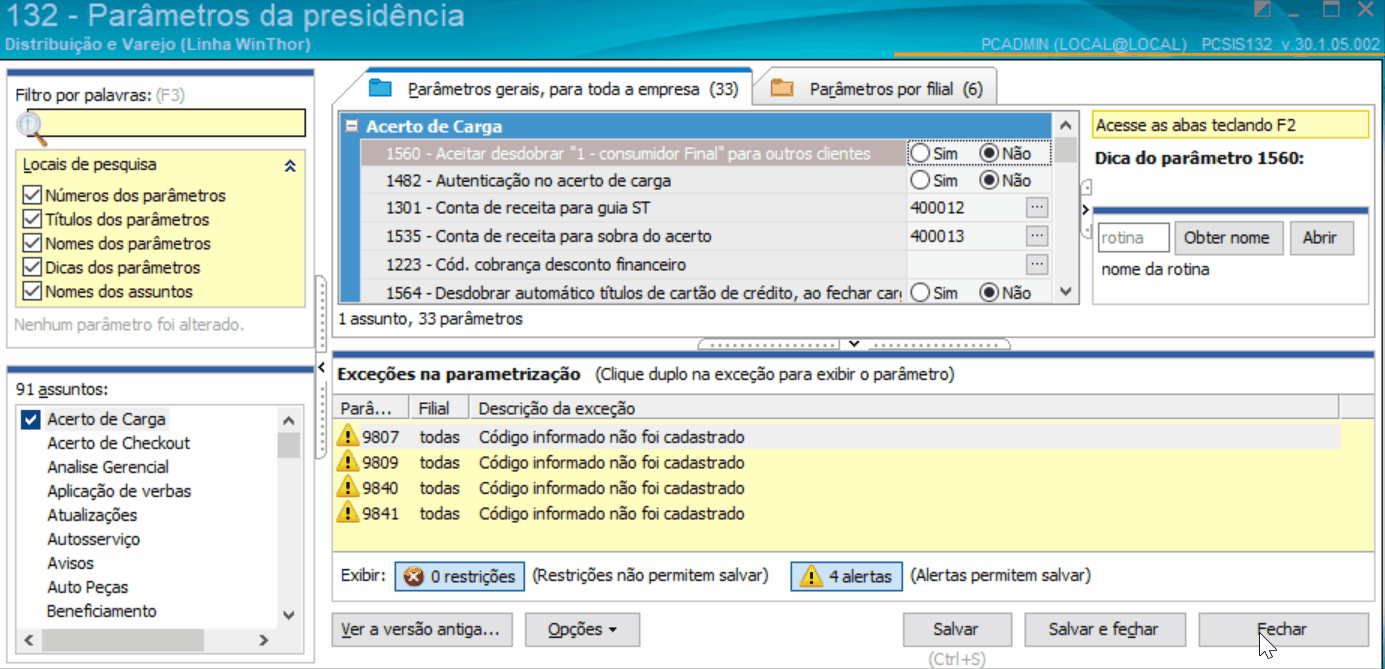Select Não for parameter 1564
1385x669 pixels.
tap(989, 293)
